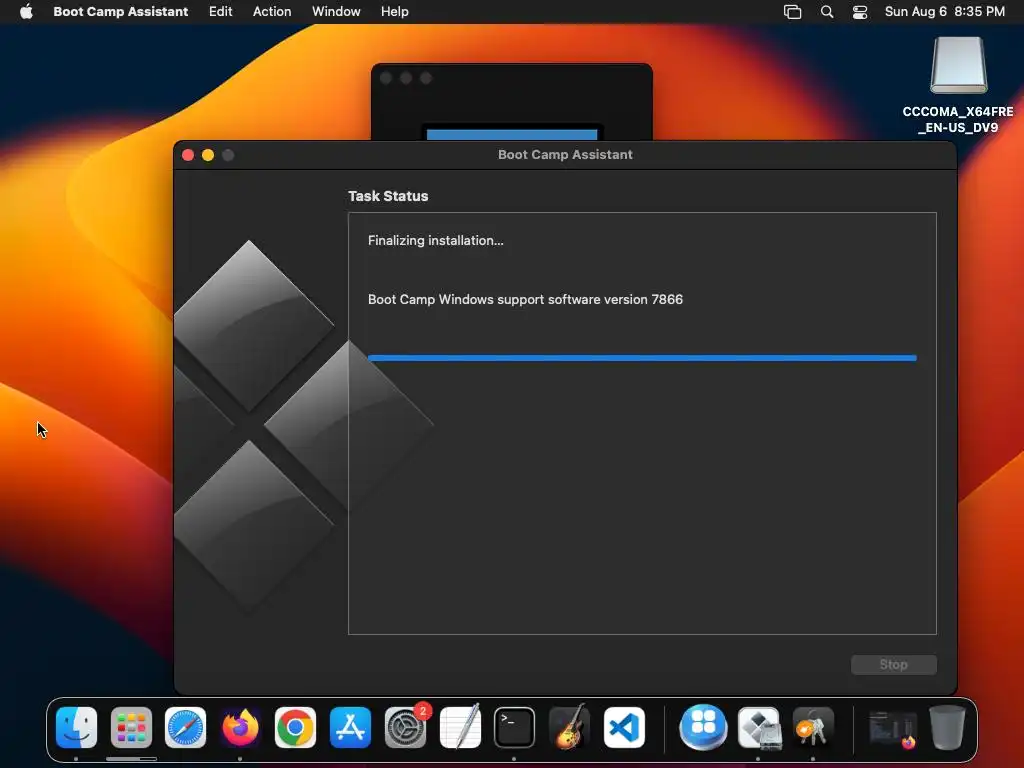The width and height of the screenshot is (1024, 768).
Task: Open the Boot Camp Assistant app menu
Action: [121, 12]
